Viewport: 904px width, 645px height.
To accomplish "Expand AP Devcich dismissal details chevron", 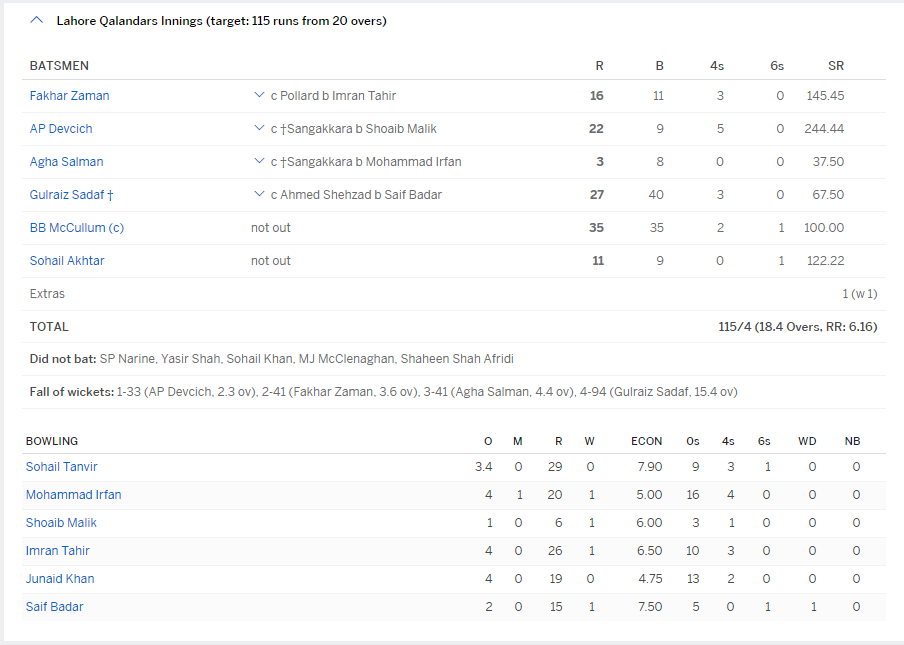I will [x=259, y=129].
